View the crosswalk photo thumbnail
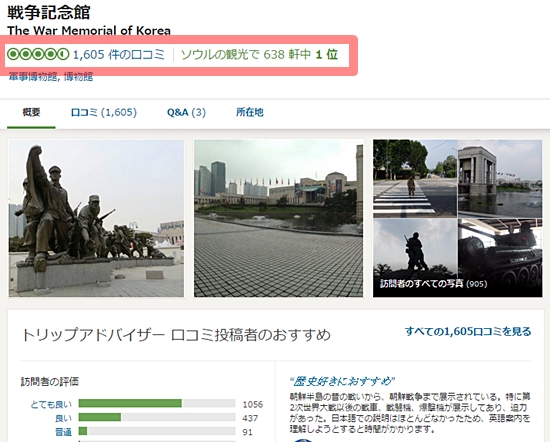The height and width of the screenshot is (442, 550). [x=415, y=179]
